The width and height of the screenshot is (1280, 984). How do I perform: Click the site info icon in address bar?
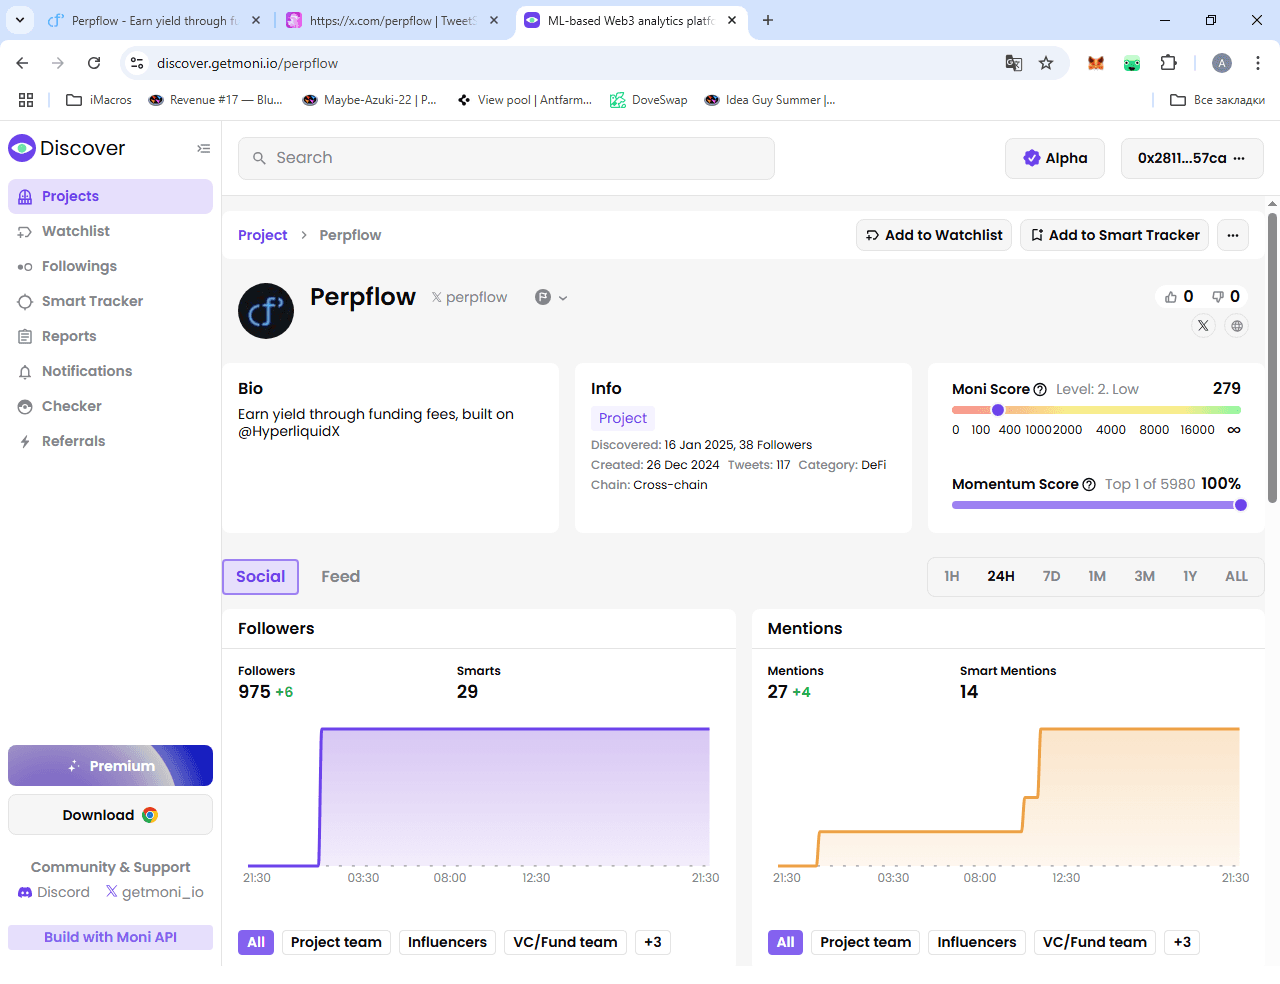137,63
